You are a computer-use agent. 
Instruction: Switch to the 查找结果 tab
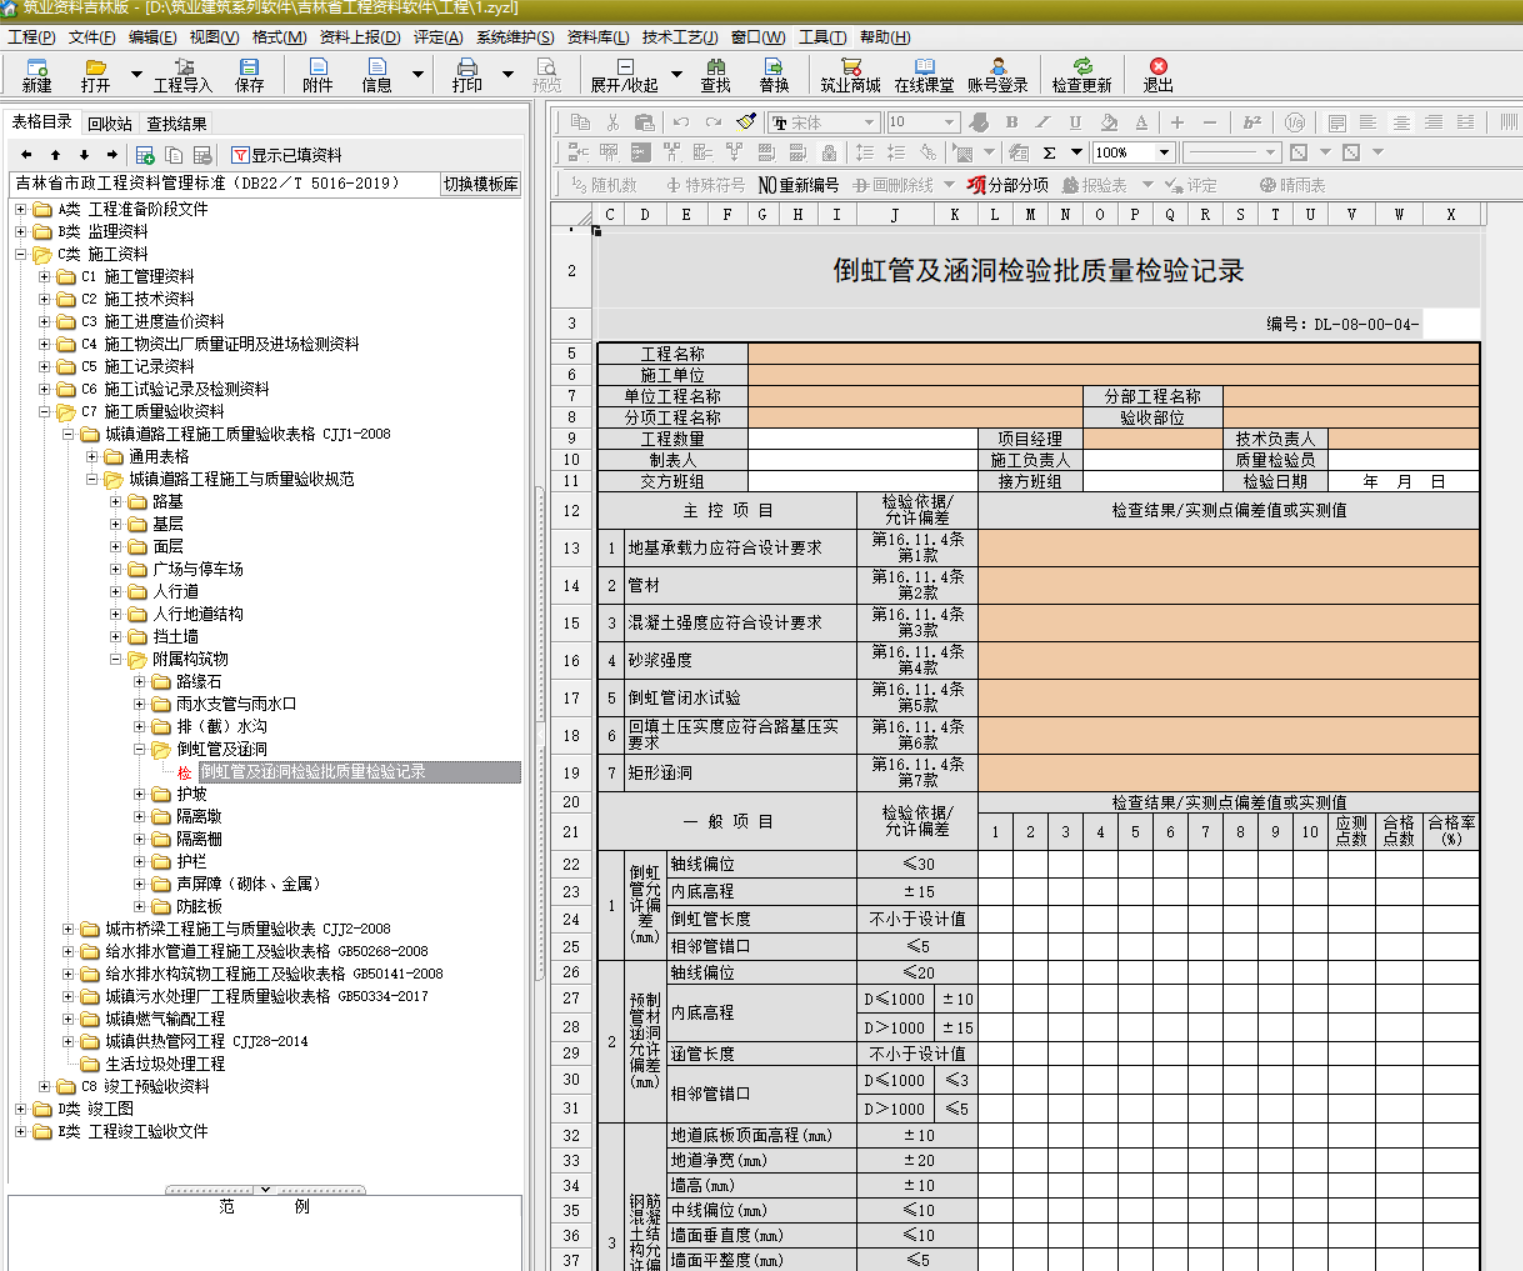pos(177,124)
